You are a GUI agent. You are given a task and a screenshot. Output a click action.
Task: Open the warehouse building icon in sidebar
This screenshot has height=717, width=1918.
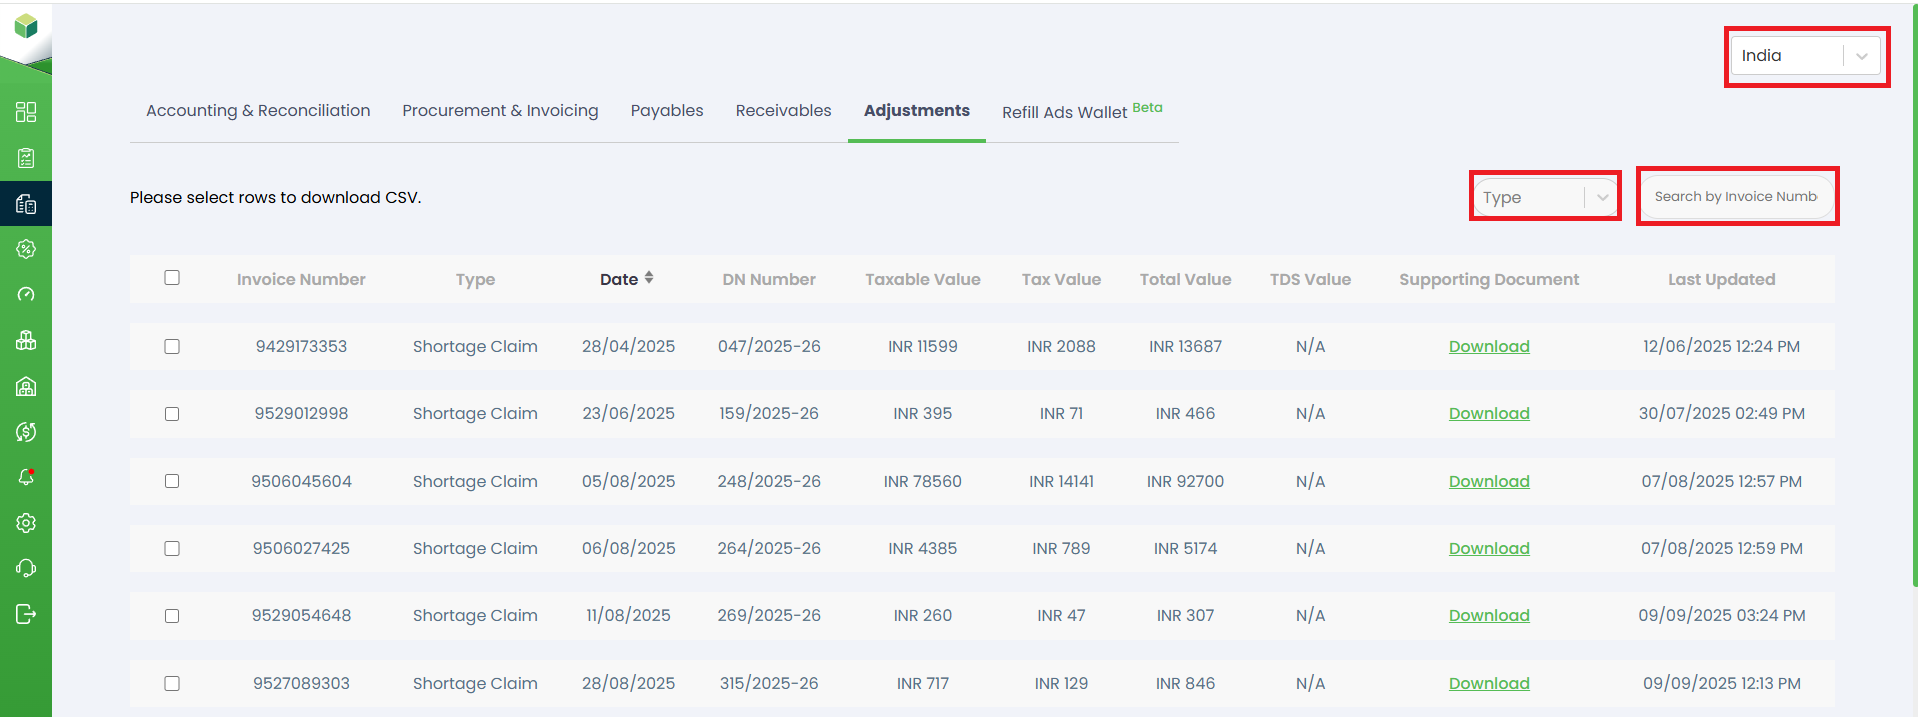(x=26, y=386)
